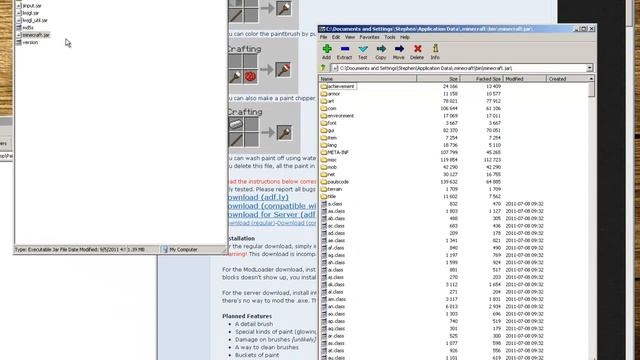Sort list by the Size column header

[438, 79]
